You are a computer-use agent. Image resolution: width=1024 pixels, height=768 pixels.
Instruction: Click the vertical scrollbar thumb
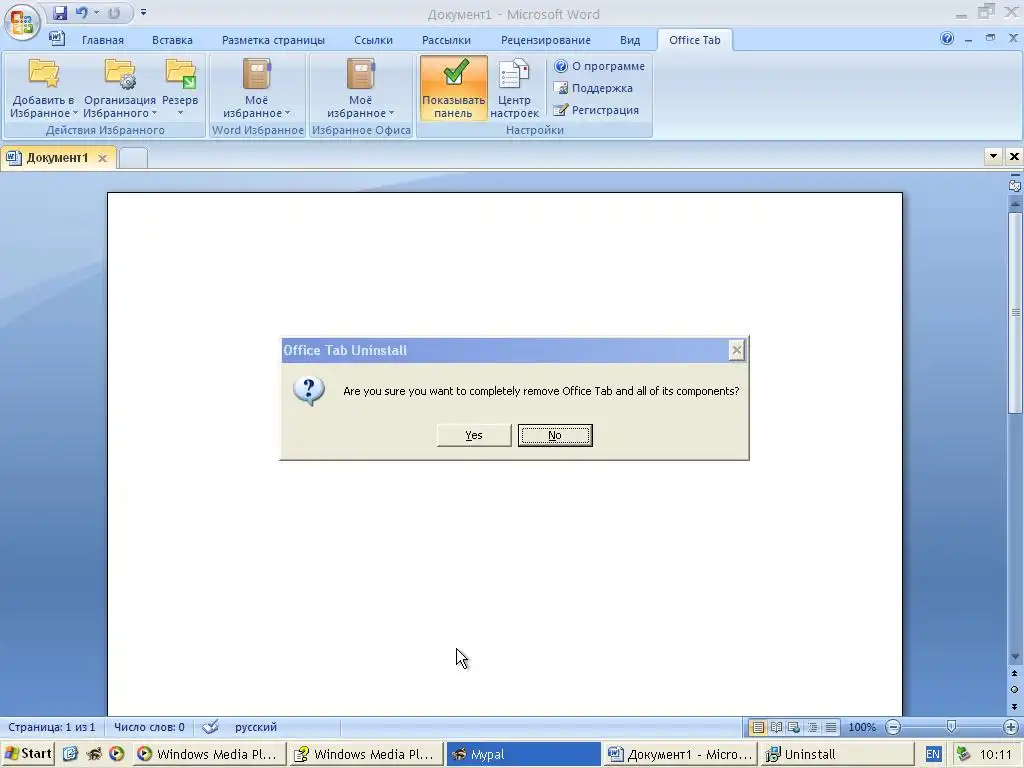point(1014,312)
